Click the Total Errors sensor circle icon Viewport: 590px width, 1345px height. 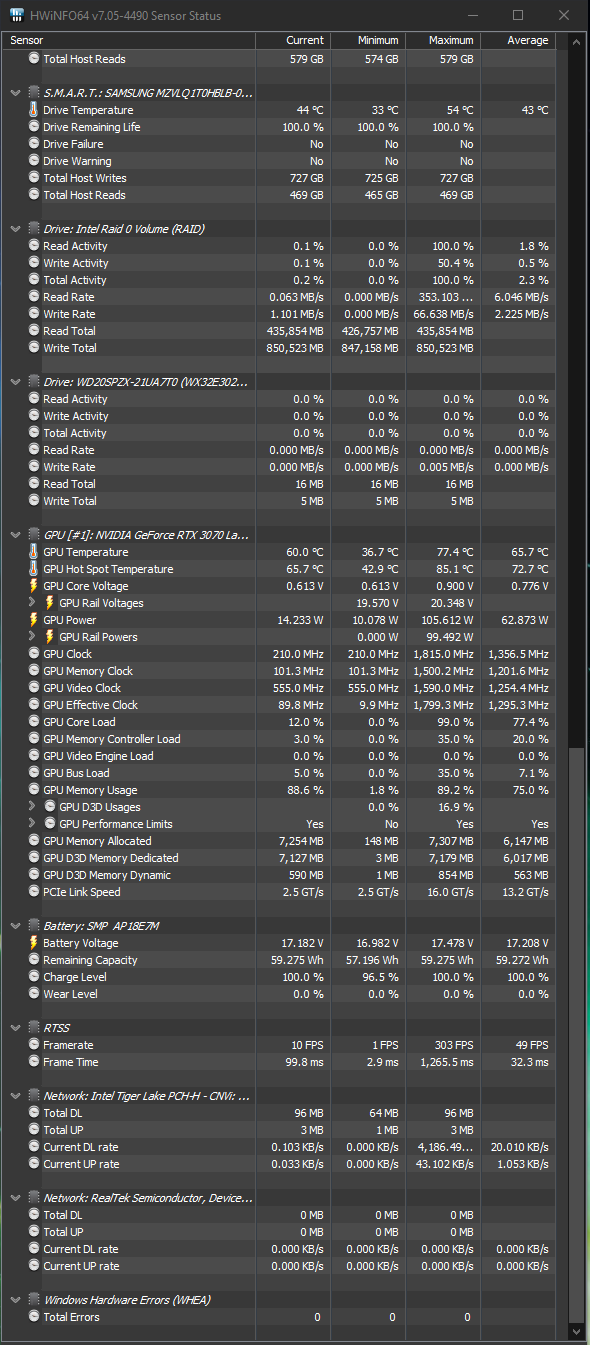(34, 1317)
